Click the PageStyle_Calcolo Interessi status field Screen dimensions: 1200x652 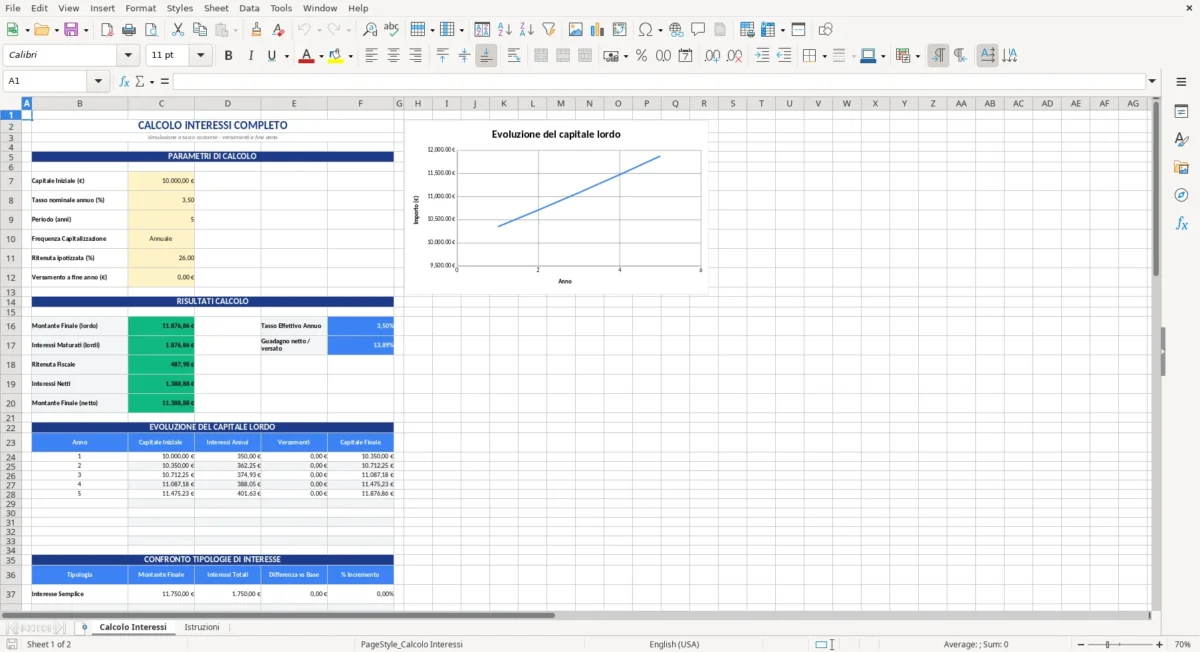412,645
